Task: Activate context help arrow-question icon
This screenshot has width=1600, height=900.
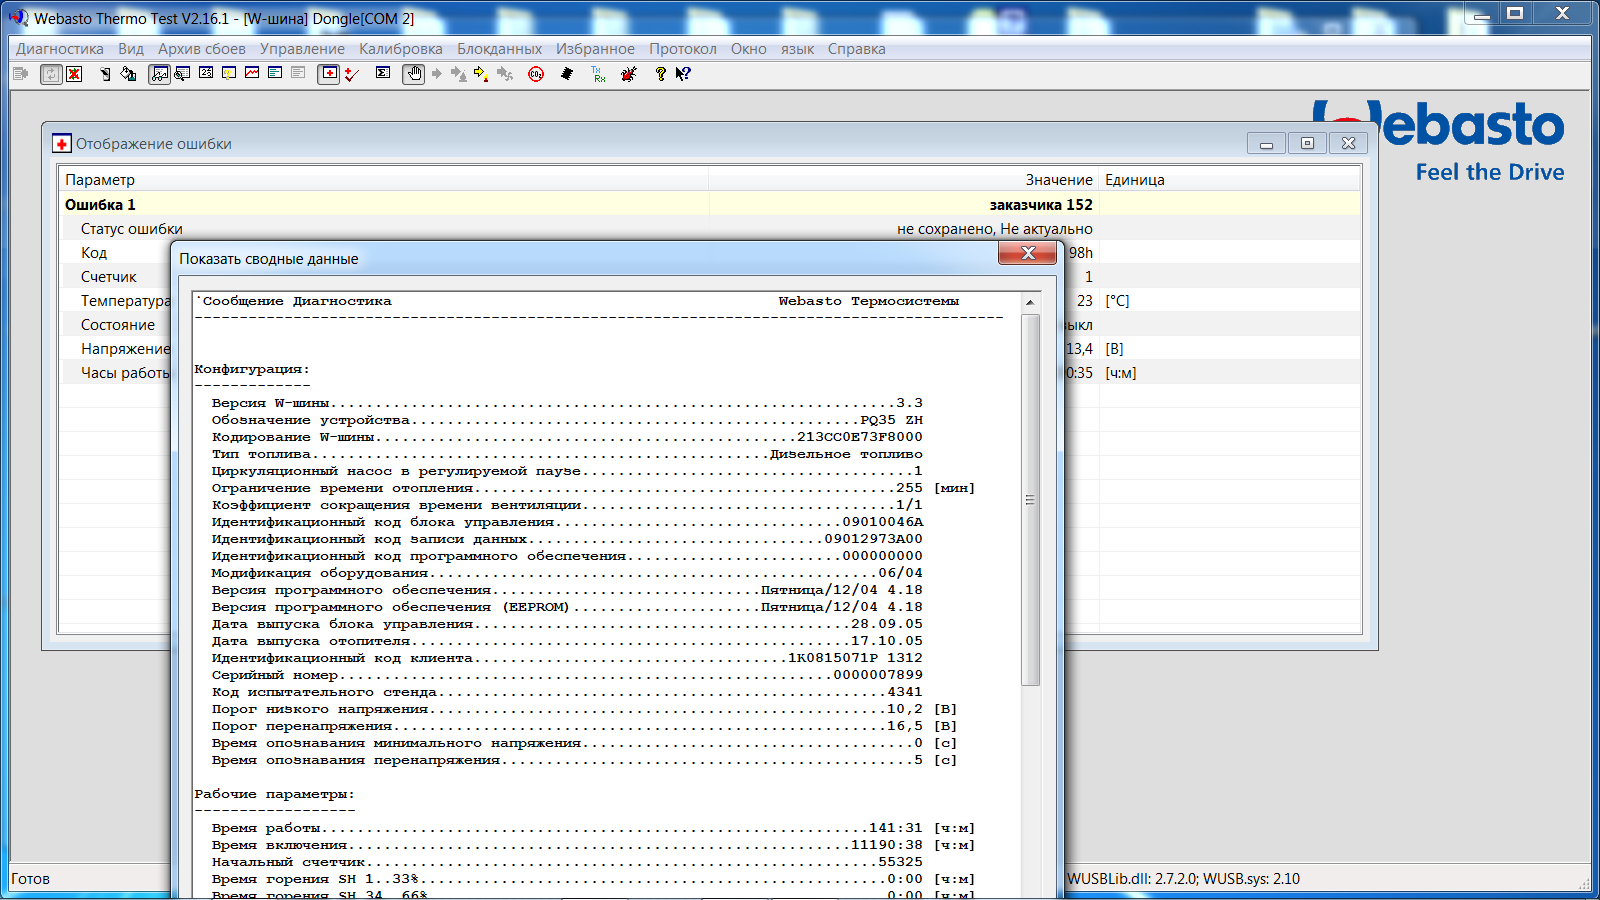Action: click(x=683, y=74)
